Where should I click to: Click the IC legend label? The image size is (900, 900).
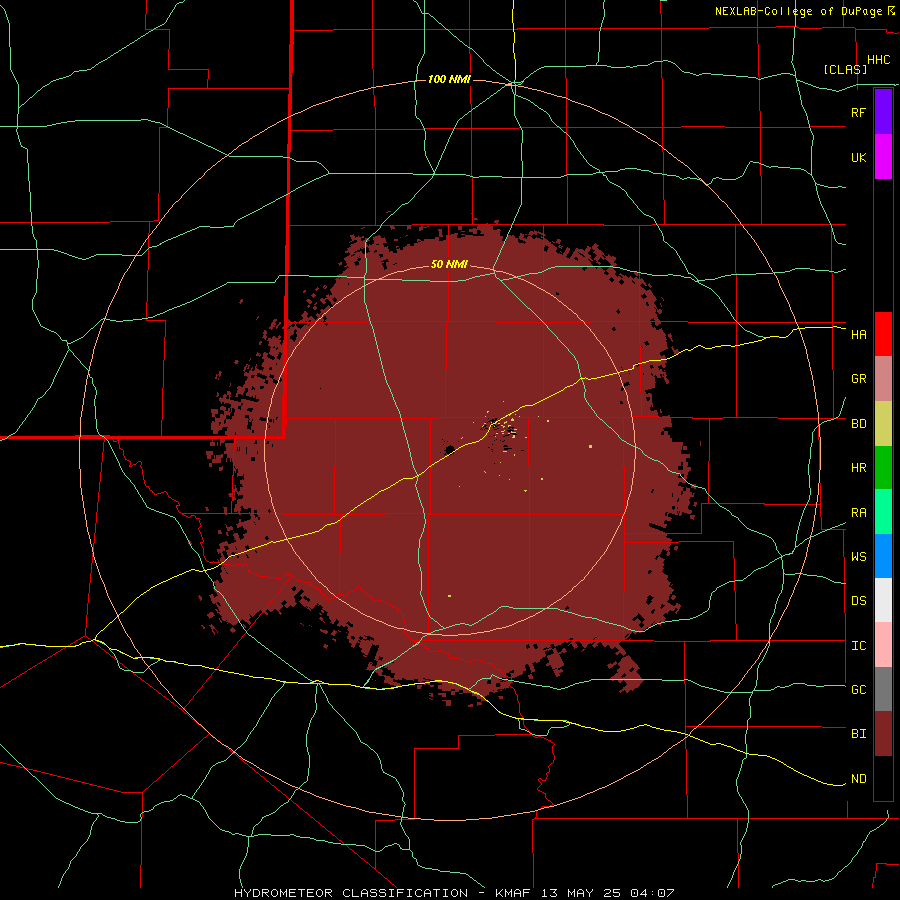tap(858, 646)
